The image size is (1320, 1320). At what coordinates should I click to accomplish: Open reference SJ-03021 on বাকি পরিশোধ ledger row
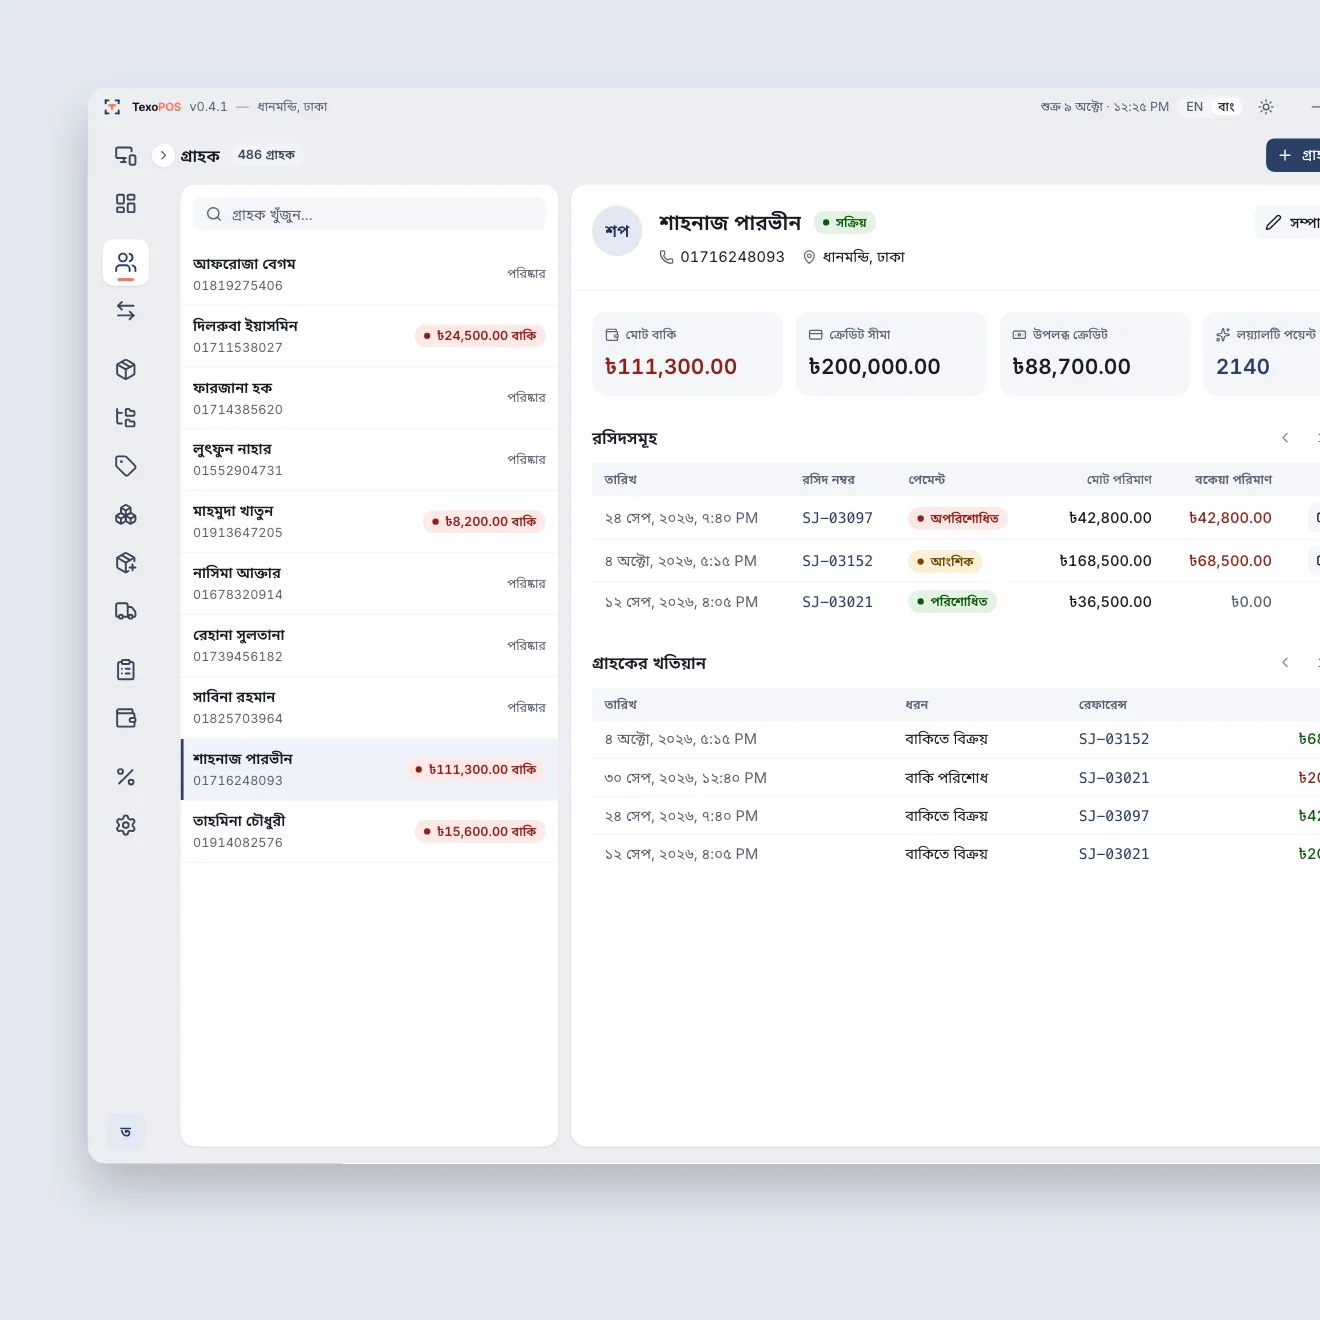point(1114,778)
